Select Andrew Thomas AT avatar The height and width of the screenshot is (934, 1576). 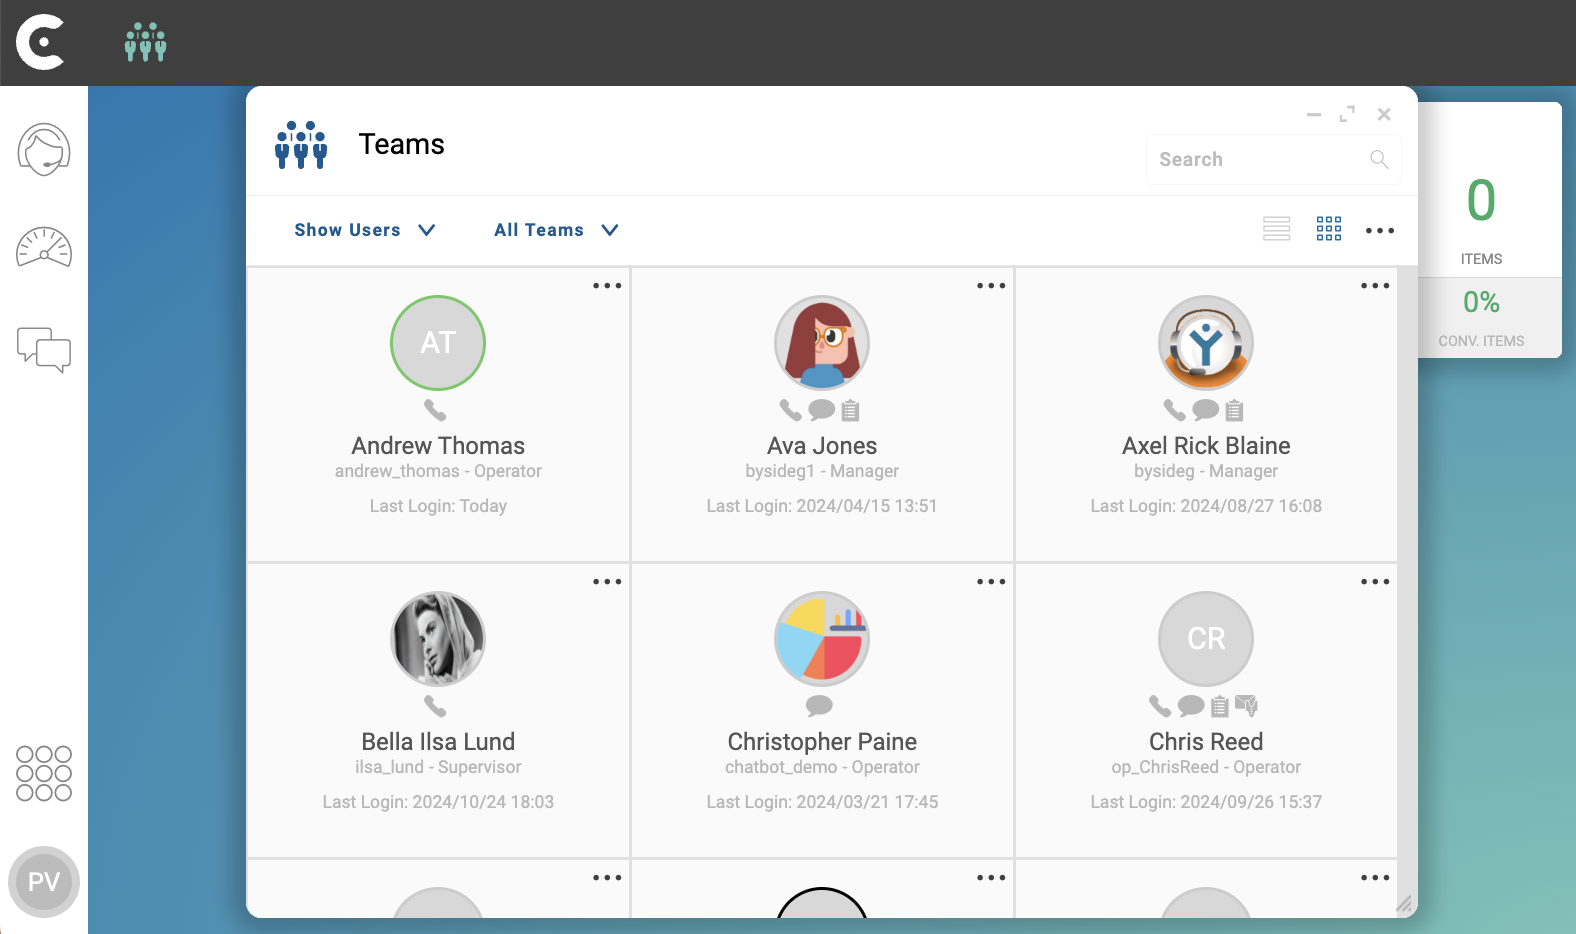coord(438,343)
